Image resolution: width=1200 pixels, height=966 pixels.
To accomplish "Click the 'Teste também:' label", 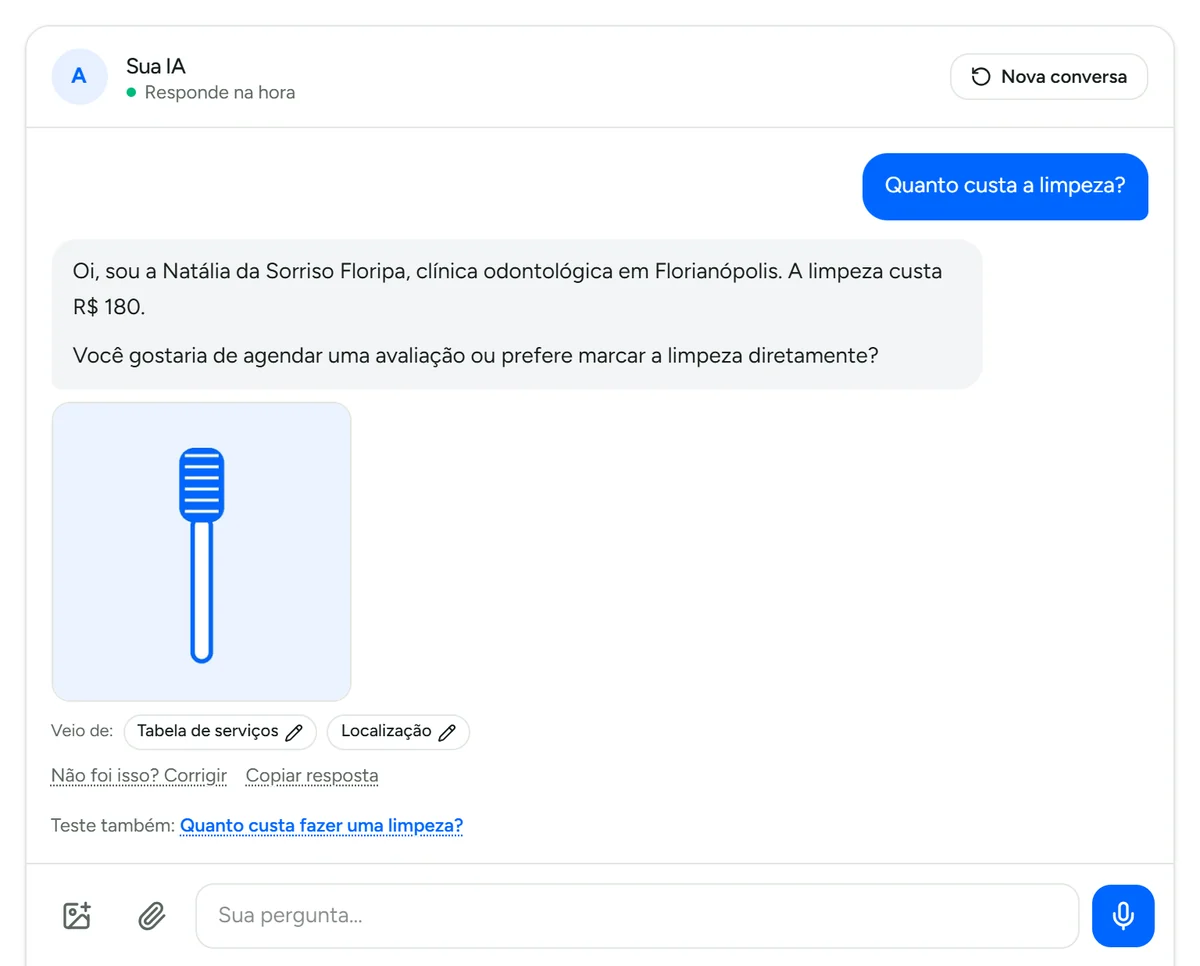I will click(113, 826).
